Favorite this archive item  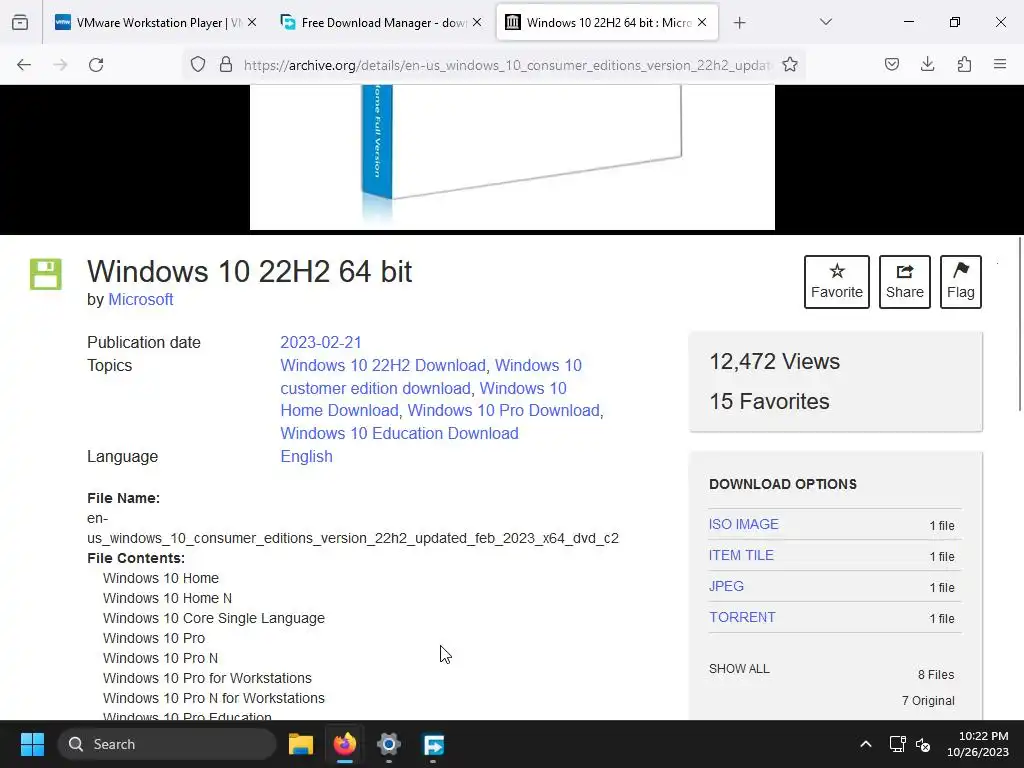837,281
